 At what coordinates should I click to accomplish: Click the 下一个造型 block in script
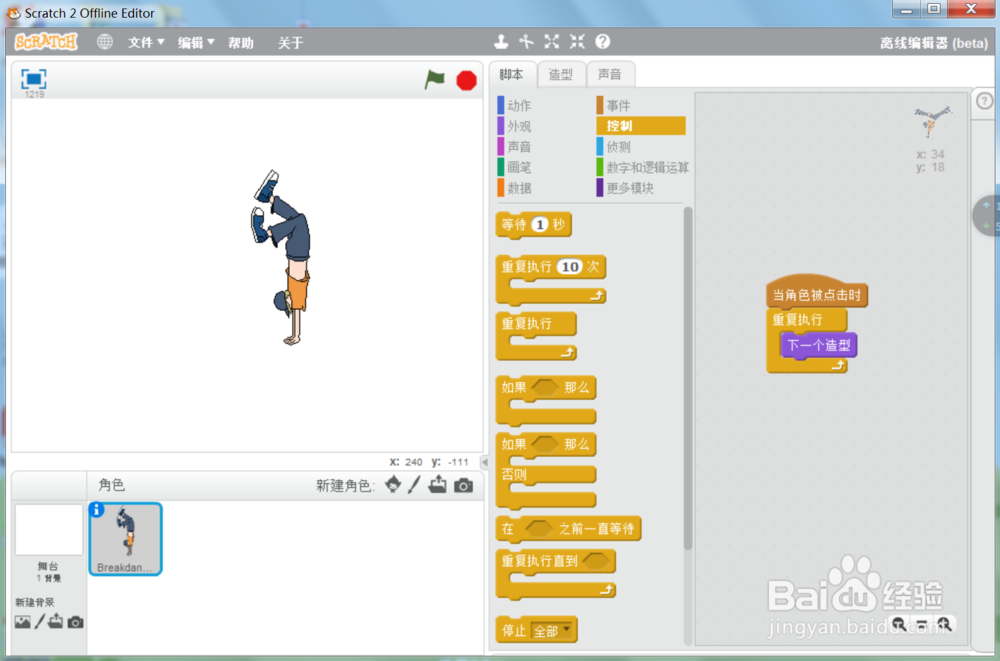pos(819,345)
